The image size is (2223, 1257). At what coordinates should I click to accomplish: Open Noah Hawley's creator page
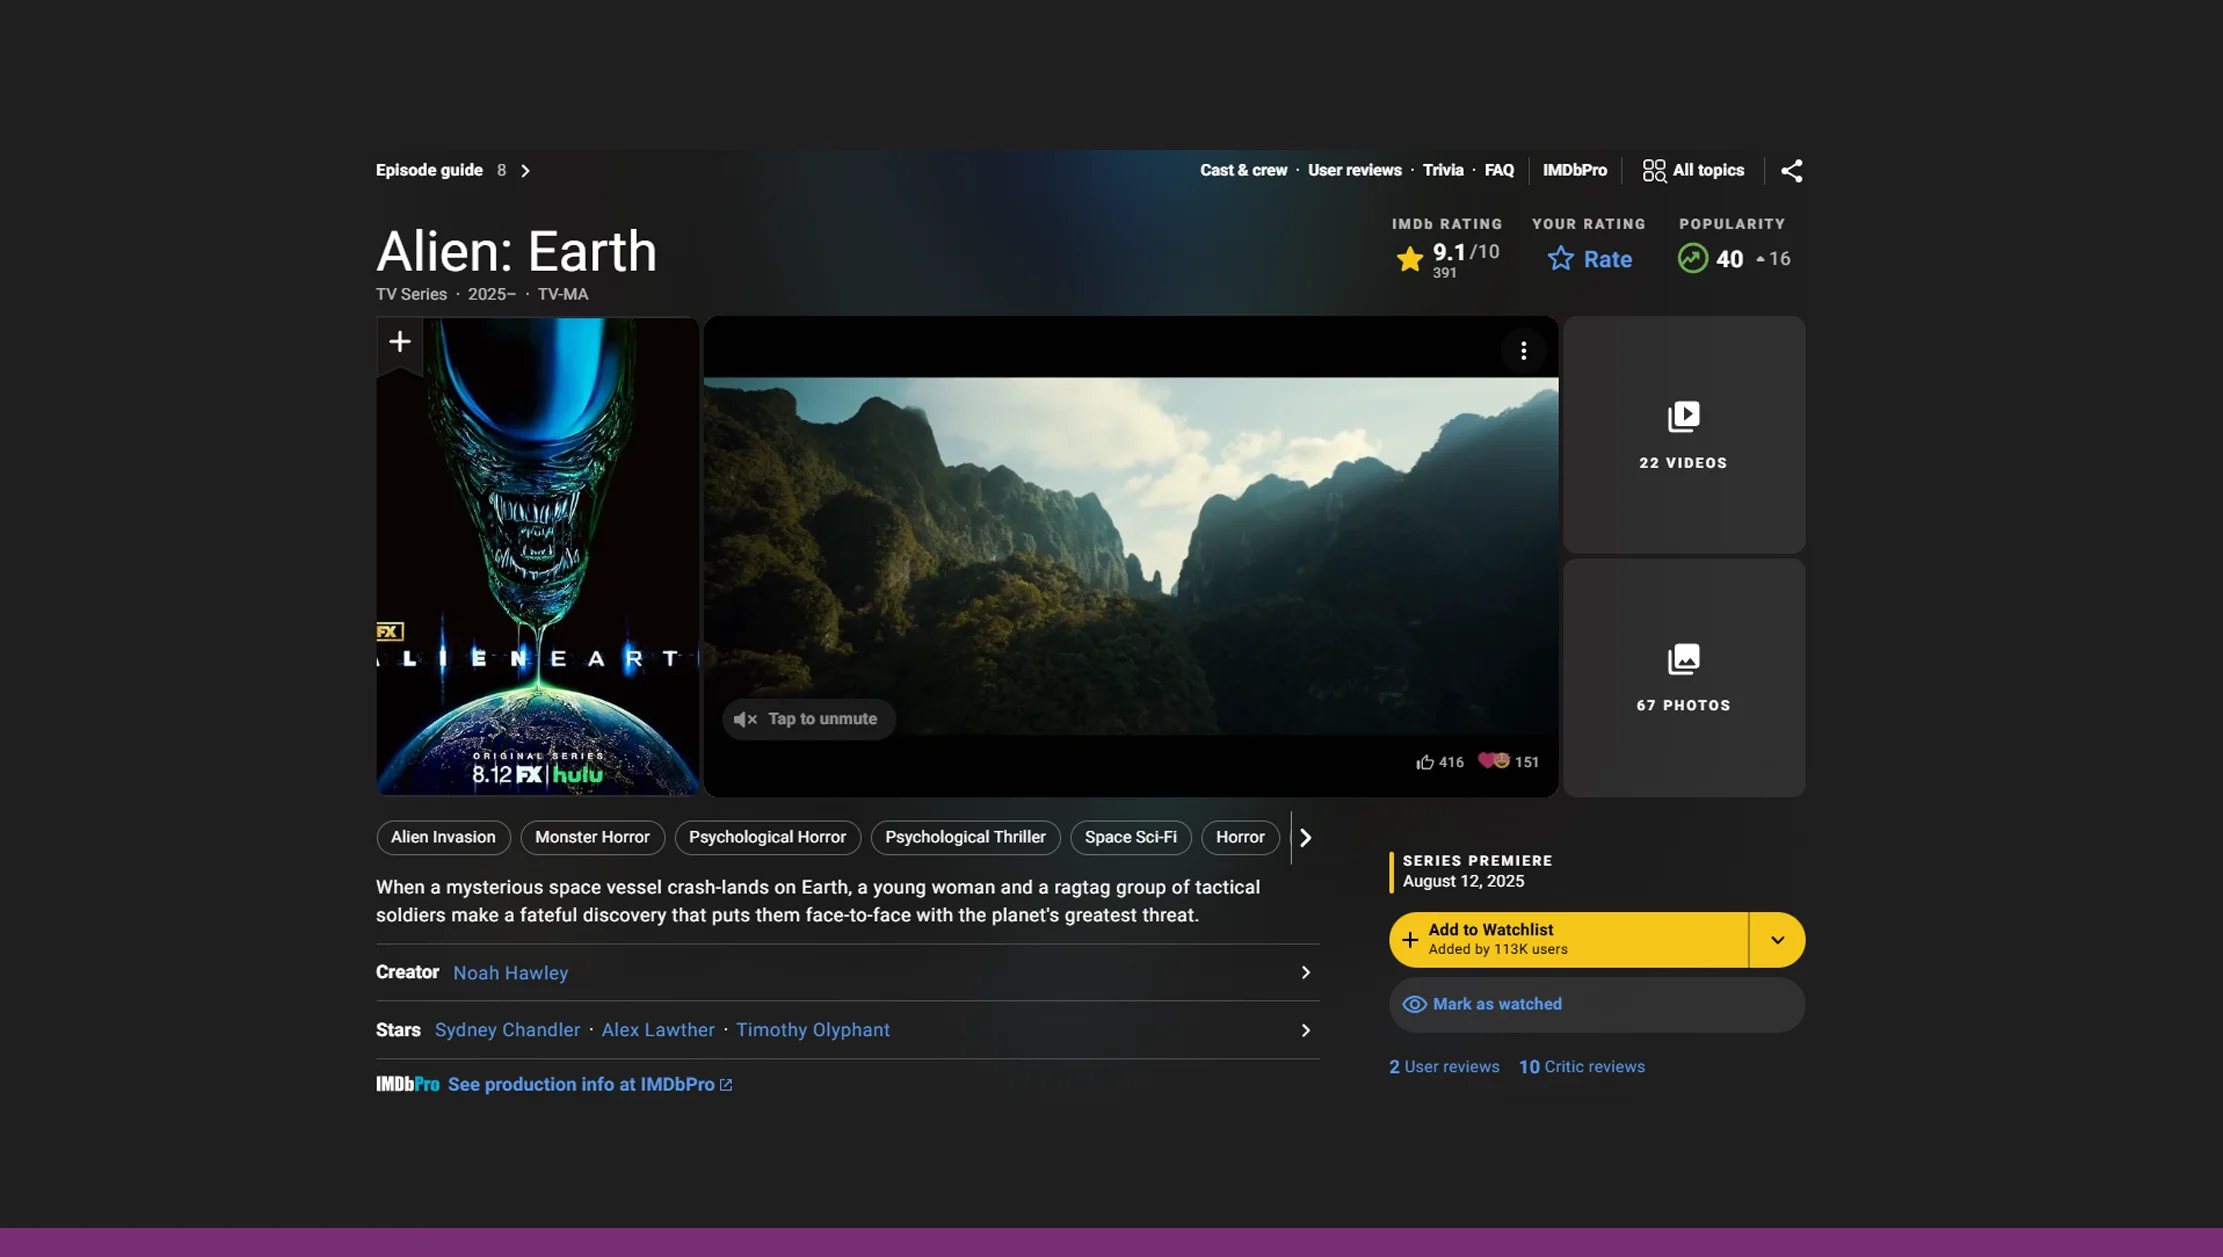click(510, 972)
